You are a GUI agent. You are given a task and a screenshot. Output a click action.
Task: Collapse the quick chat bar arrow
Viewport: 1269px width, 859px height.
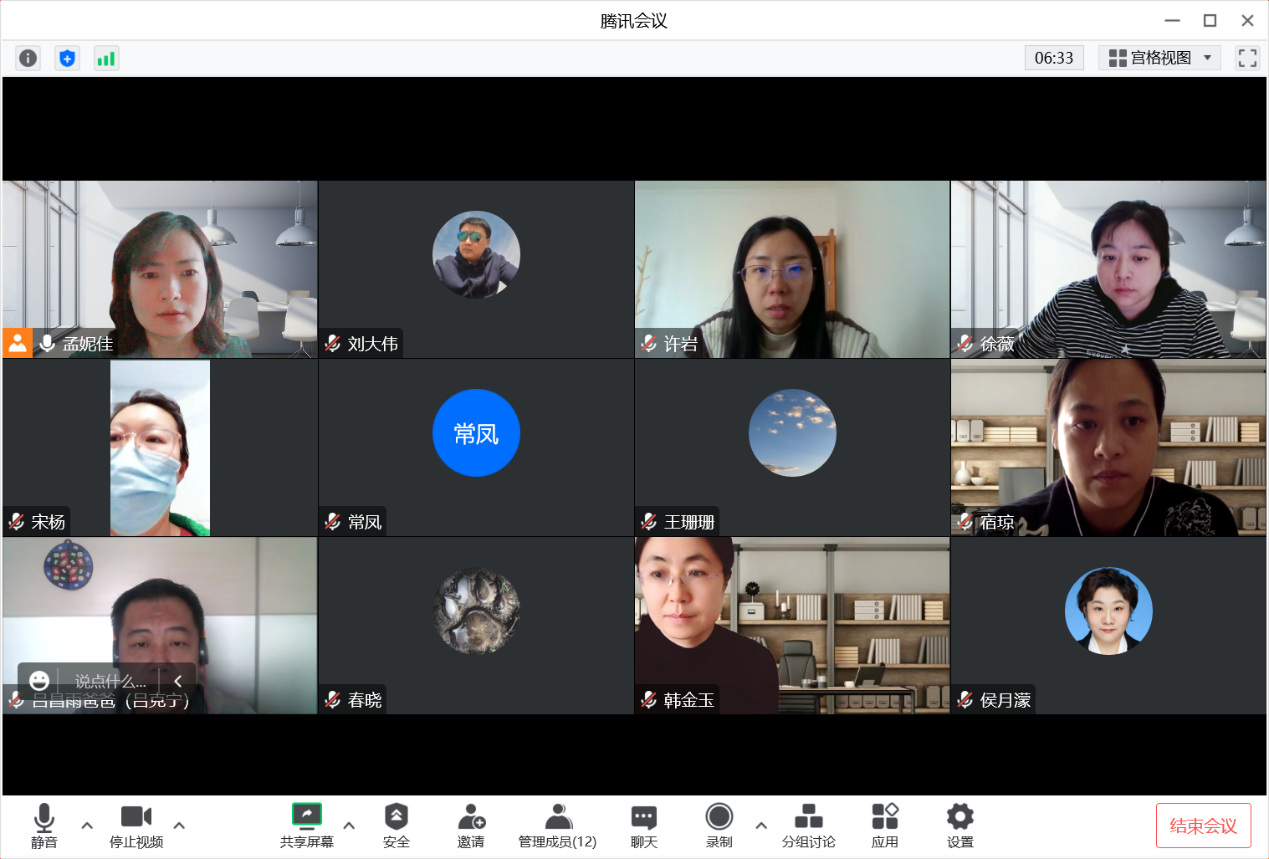[178, 681]
